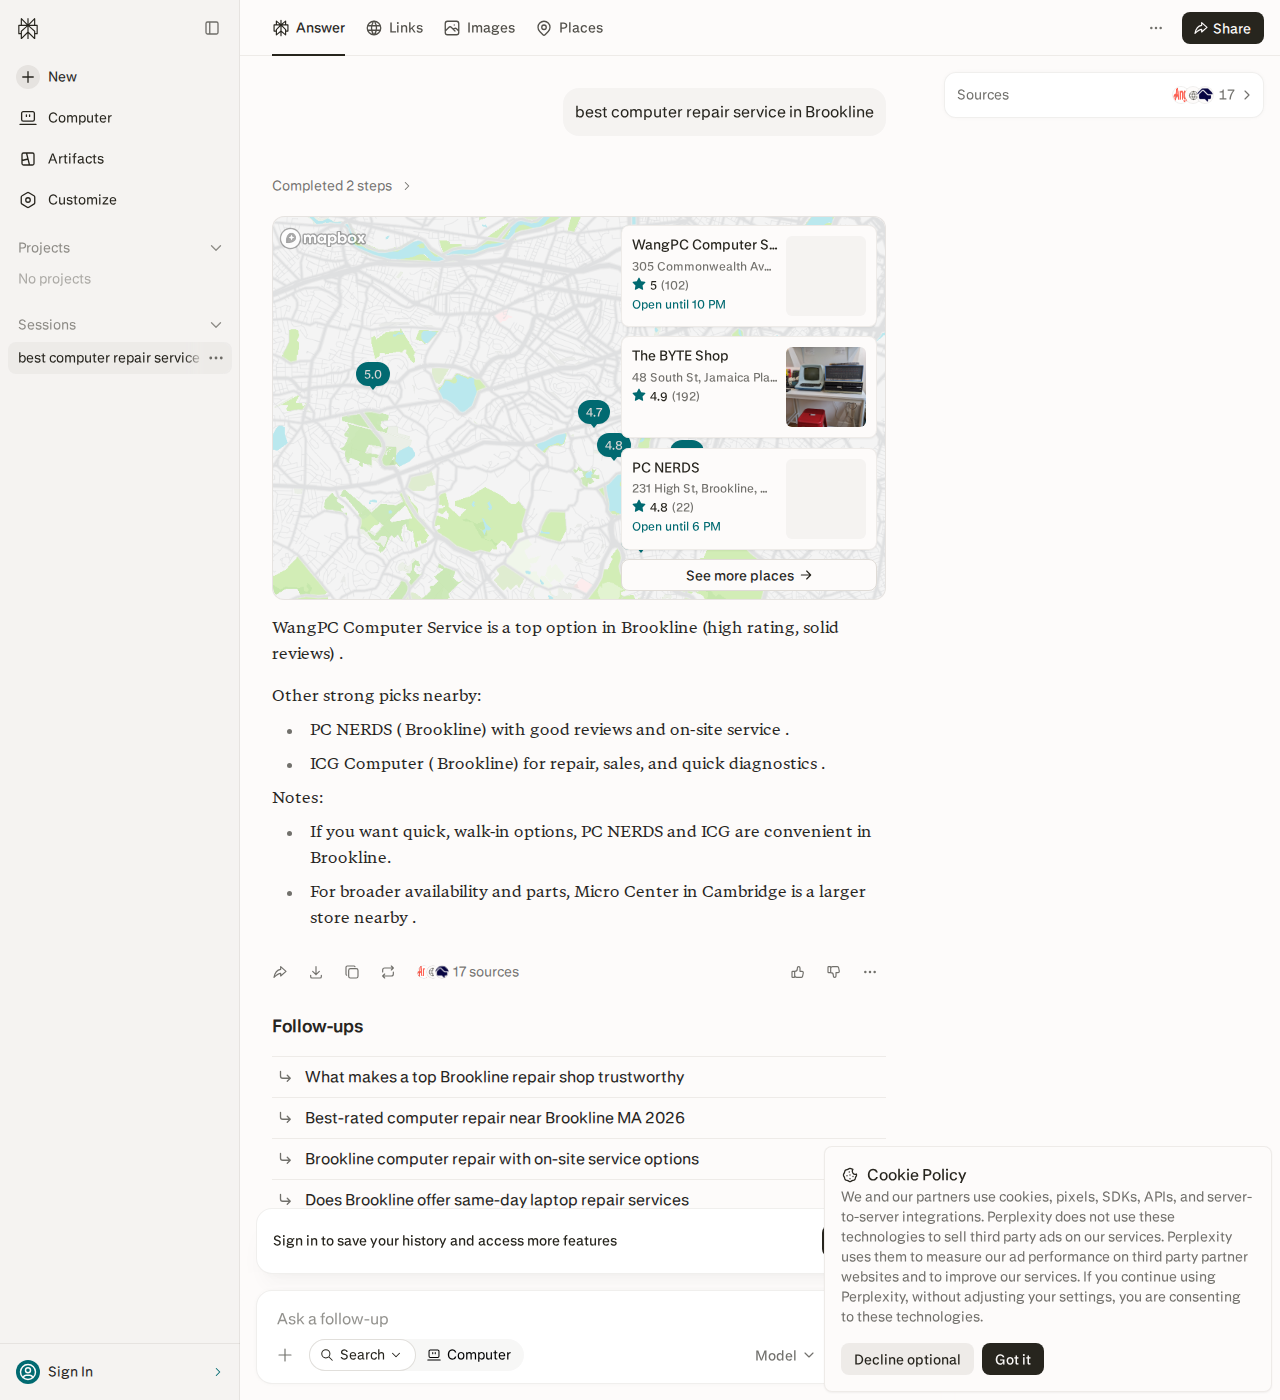Download the answer via download icon
The height and width of the screenshot is (1400, 1280).
coord(316,972)
